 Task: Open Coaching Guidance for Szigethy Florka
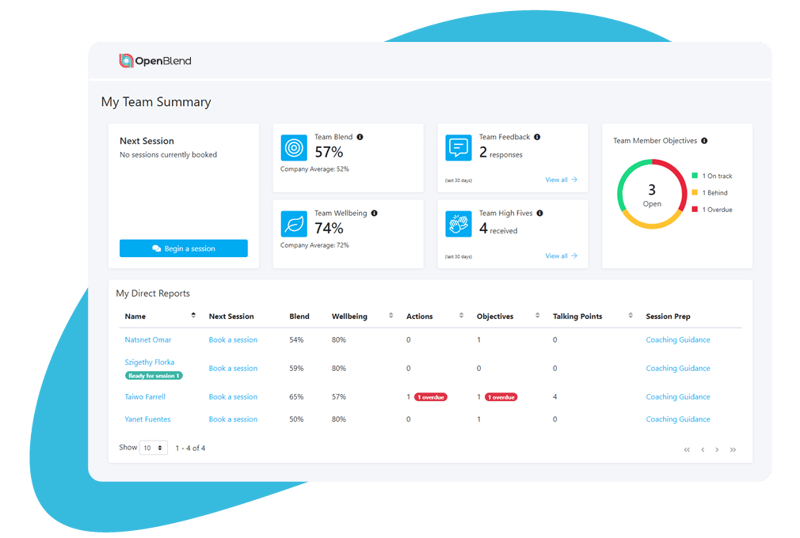click(x=678, y=368)
